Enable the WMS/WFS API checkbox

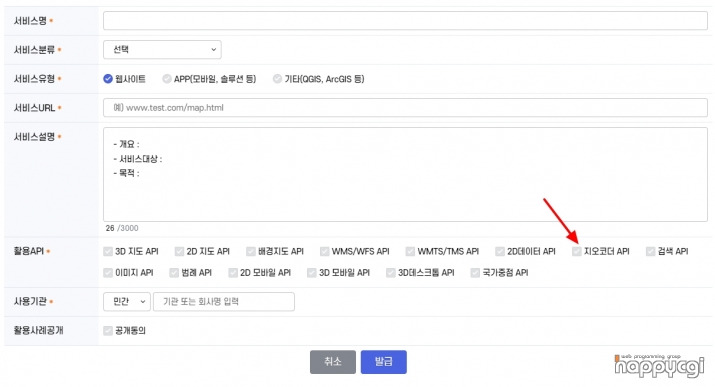[x=325, y=251]
